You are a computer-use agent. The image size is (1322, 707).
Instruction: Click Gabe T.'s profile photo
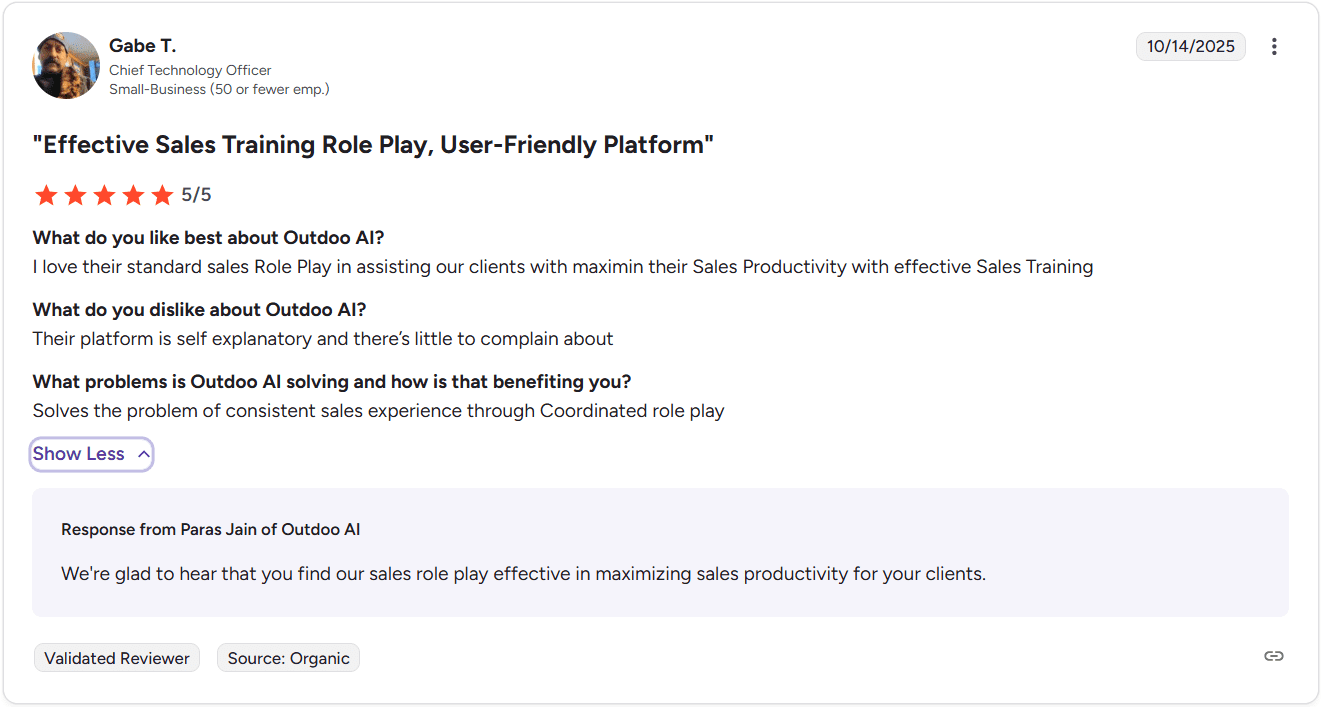coord(66,66)
